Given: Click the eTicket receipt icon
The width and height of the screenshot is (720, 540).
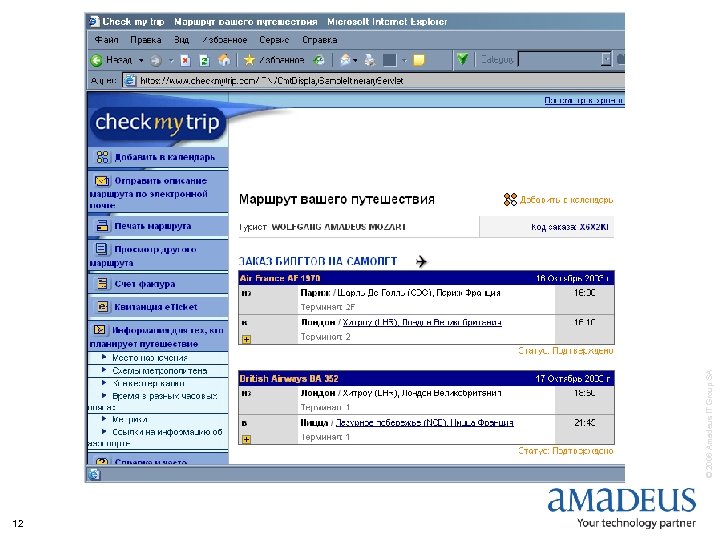Looking at the screenshot, I should tap(102, 306).
